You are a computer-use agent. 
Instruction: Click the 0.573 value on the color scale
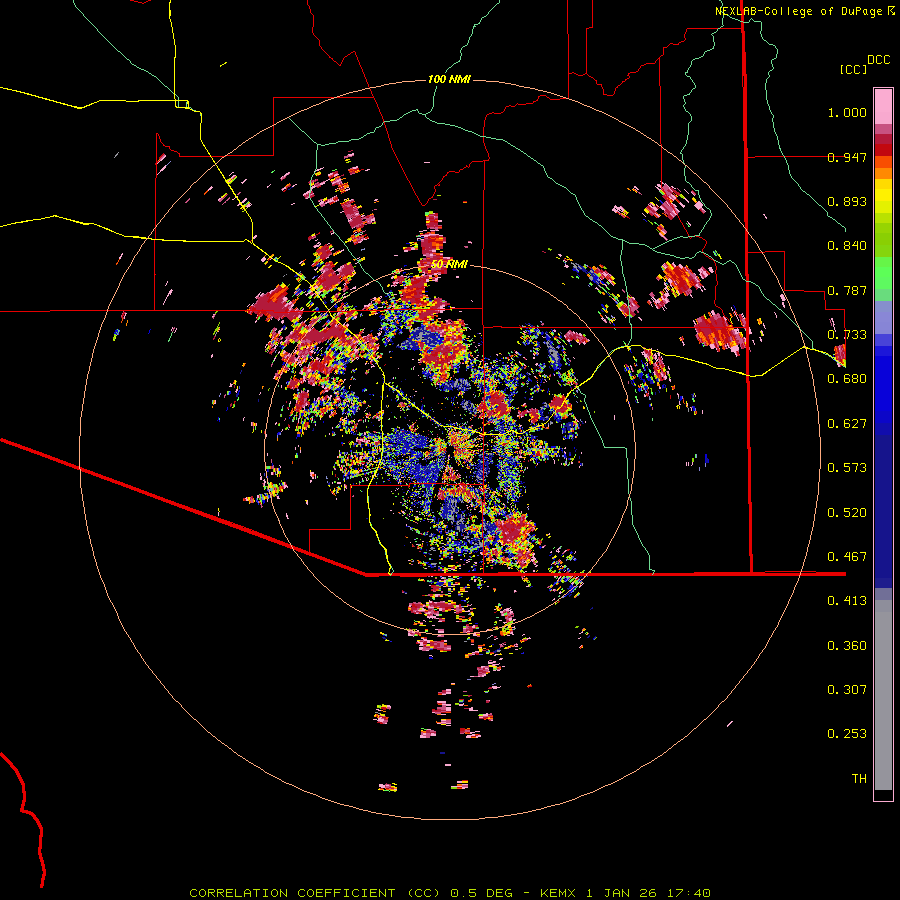(x=847, y=468)
